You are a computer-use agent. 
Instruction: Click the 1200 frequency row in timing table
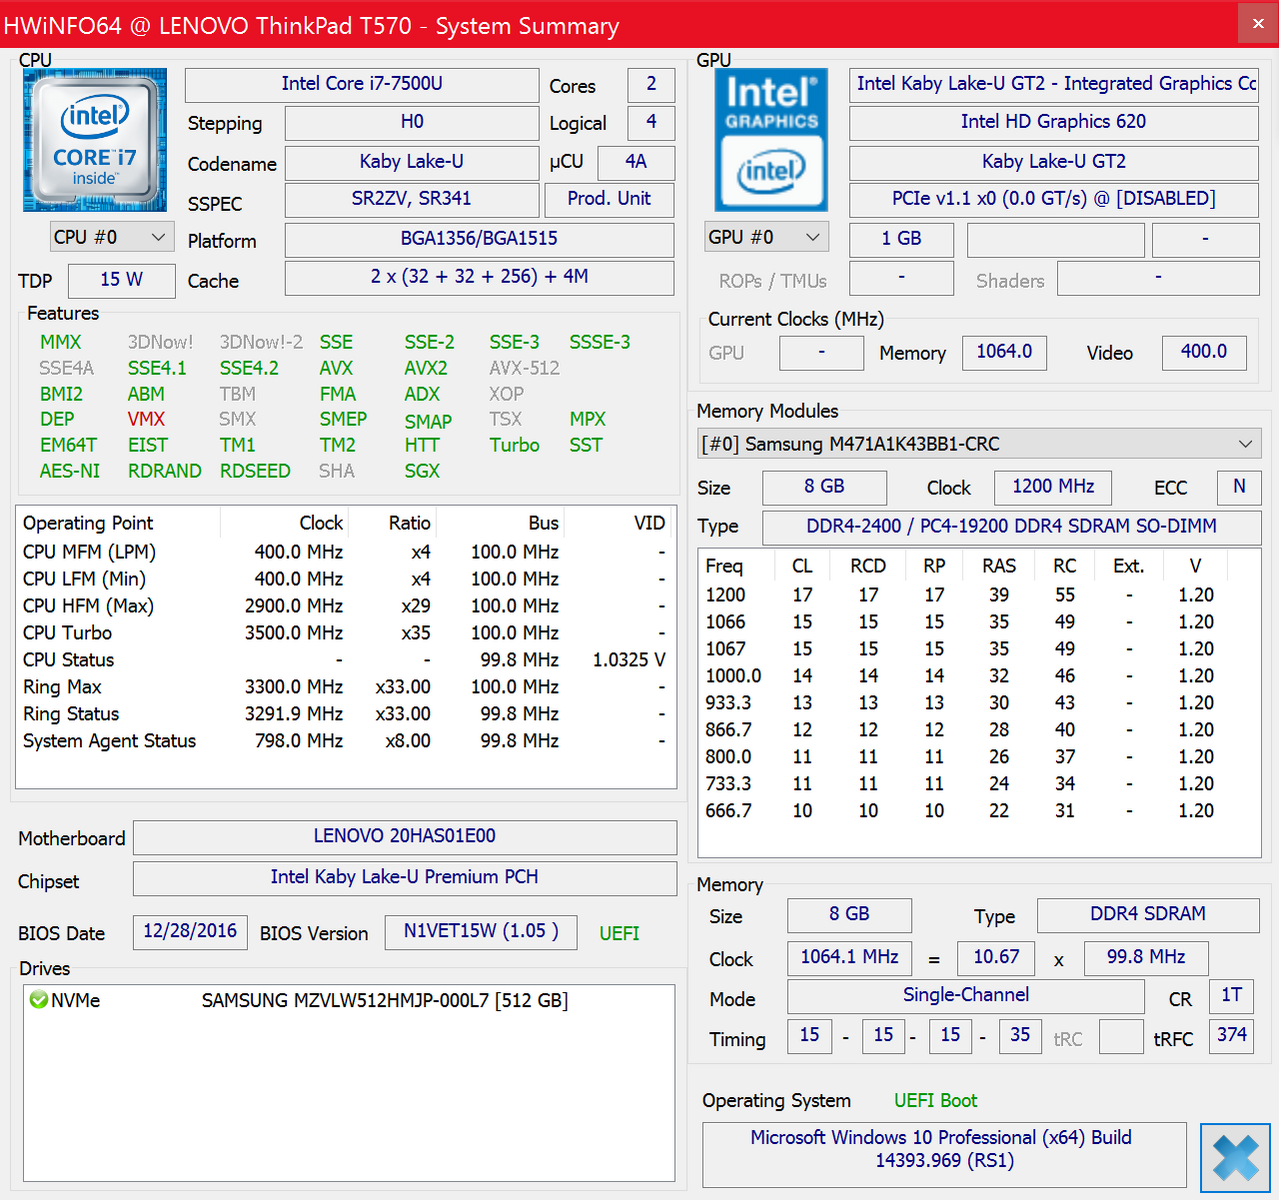(x=726, y=595)
